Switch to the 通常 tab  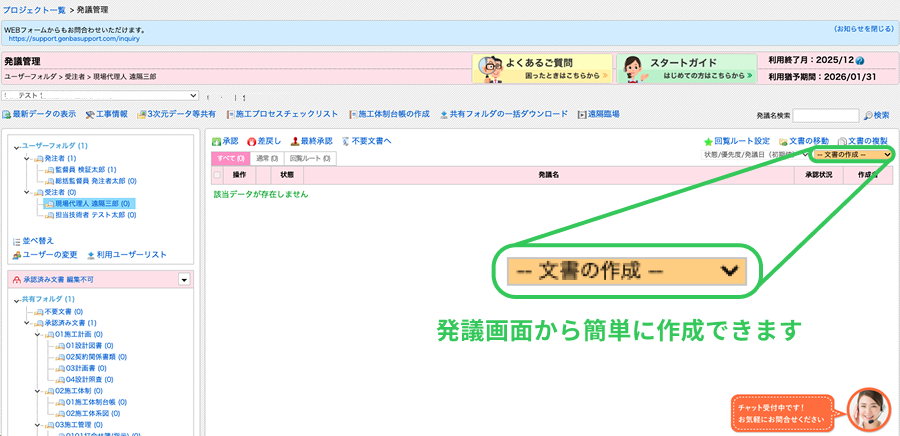click(266, 159)
